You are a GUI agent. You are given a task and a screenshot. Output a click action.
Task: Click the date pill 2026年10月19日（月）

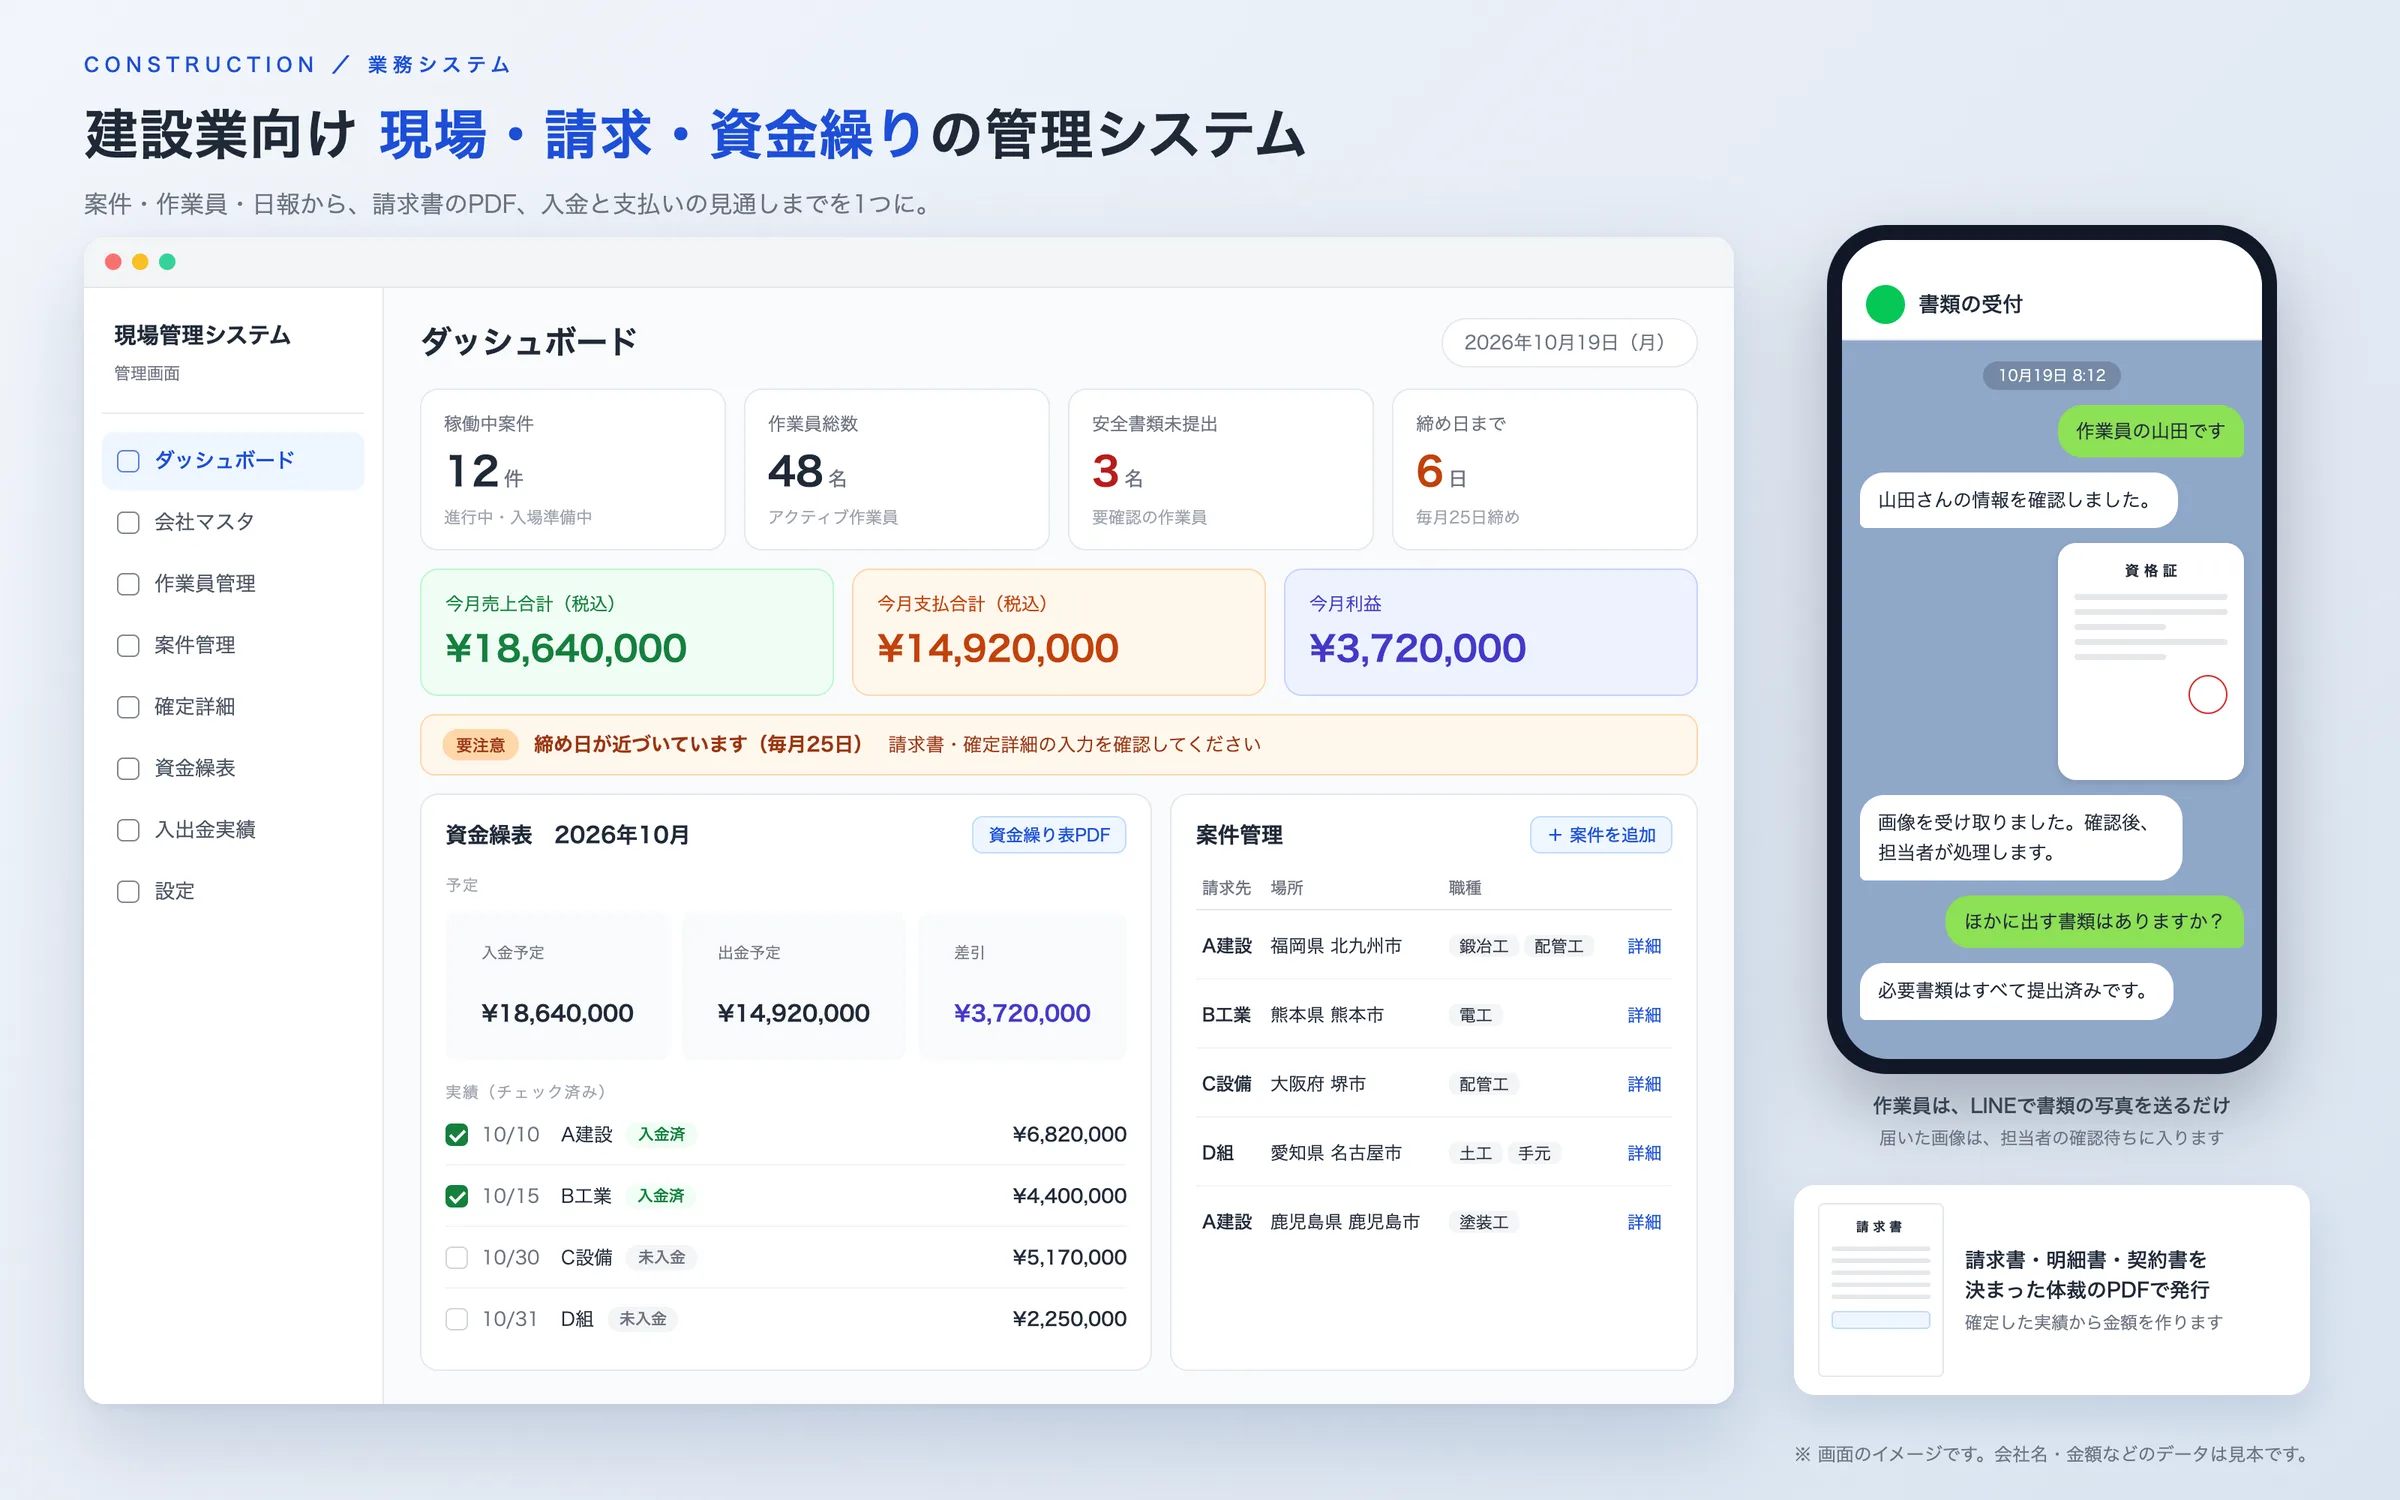pyautogui.click(x=1569, y=343)
